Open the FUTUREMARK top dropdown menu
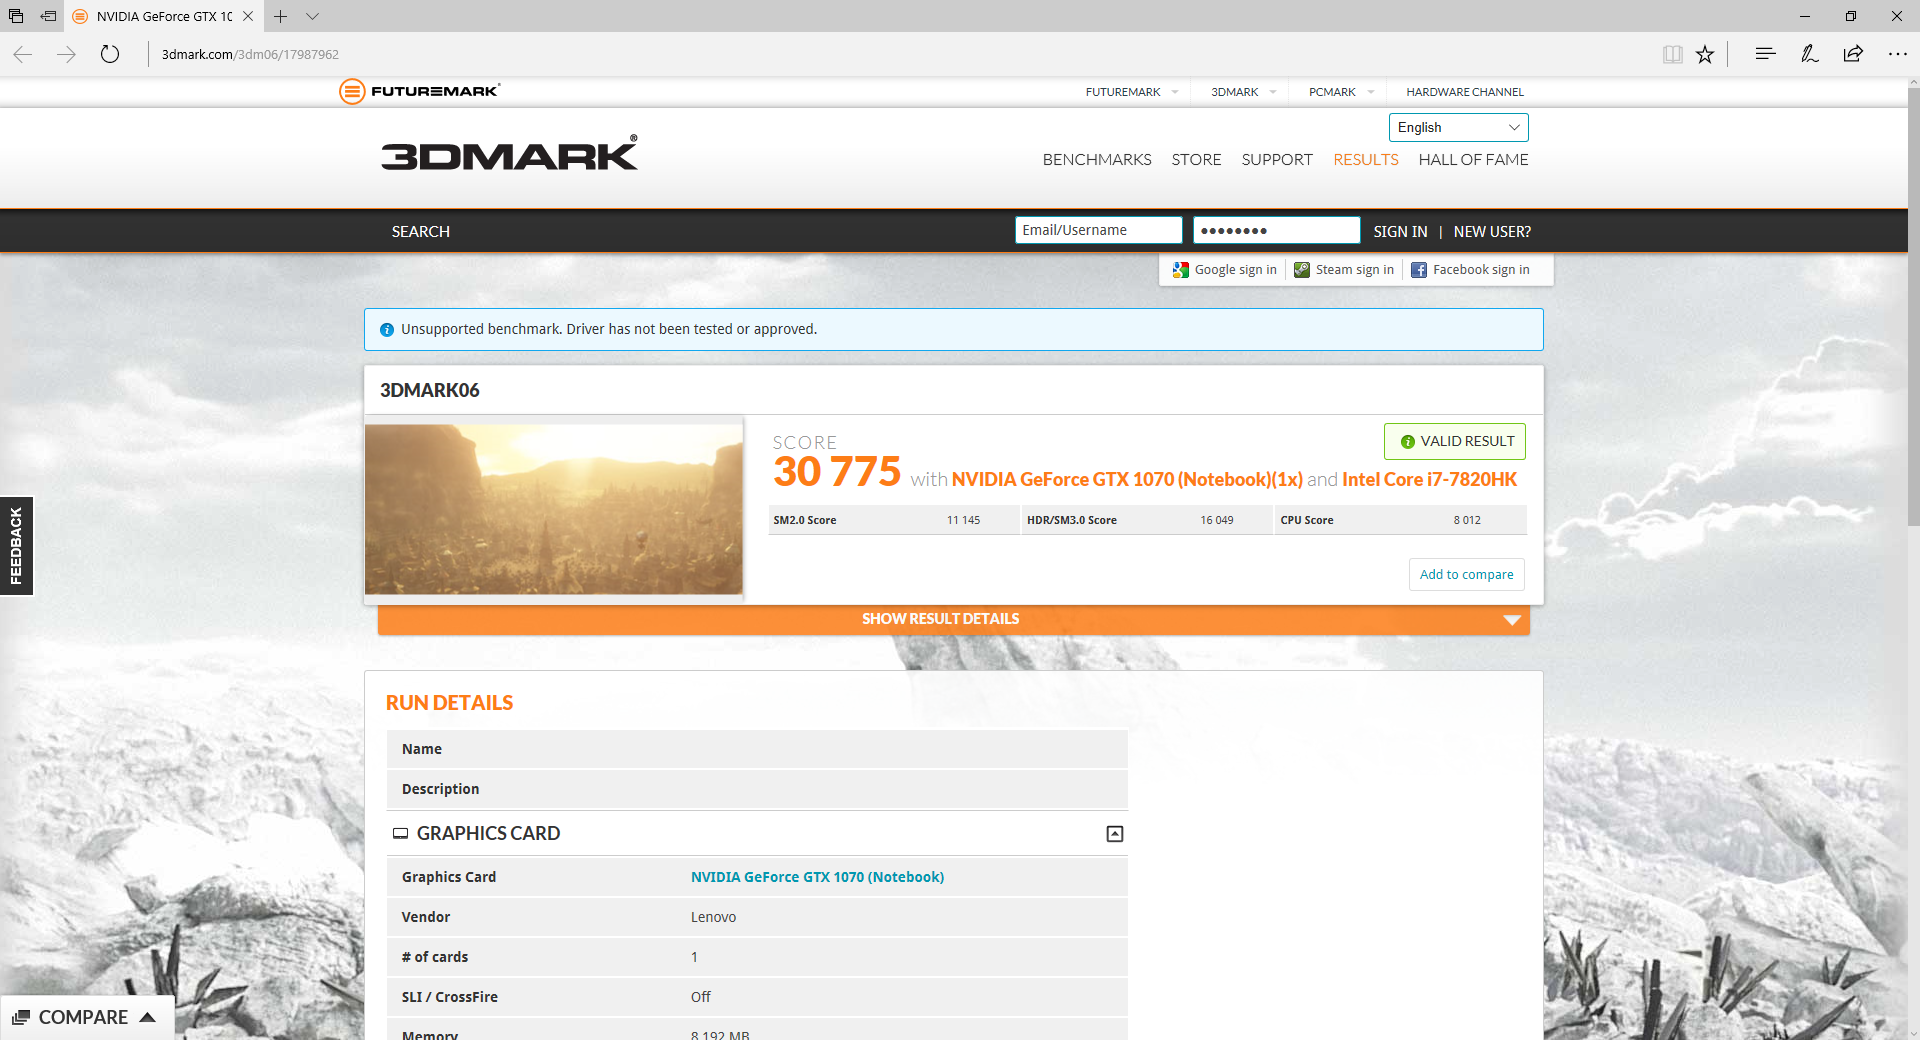The width and height of the screenshot is (1920, 1040). pyautogui.click(x=1132, y=92)
